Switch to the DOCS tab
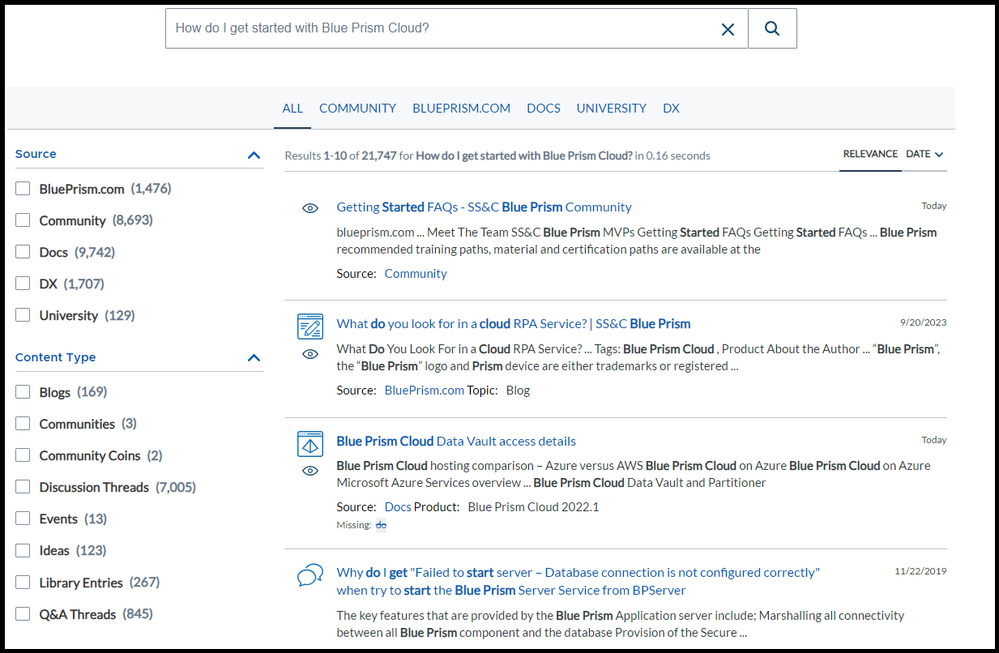 point(543,108)
